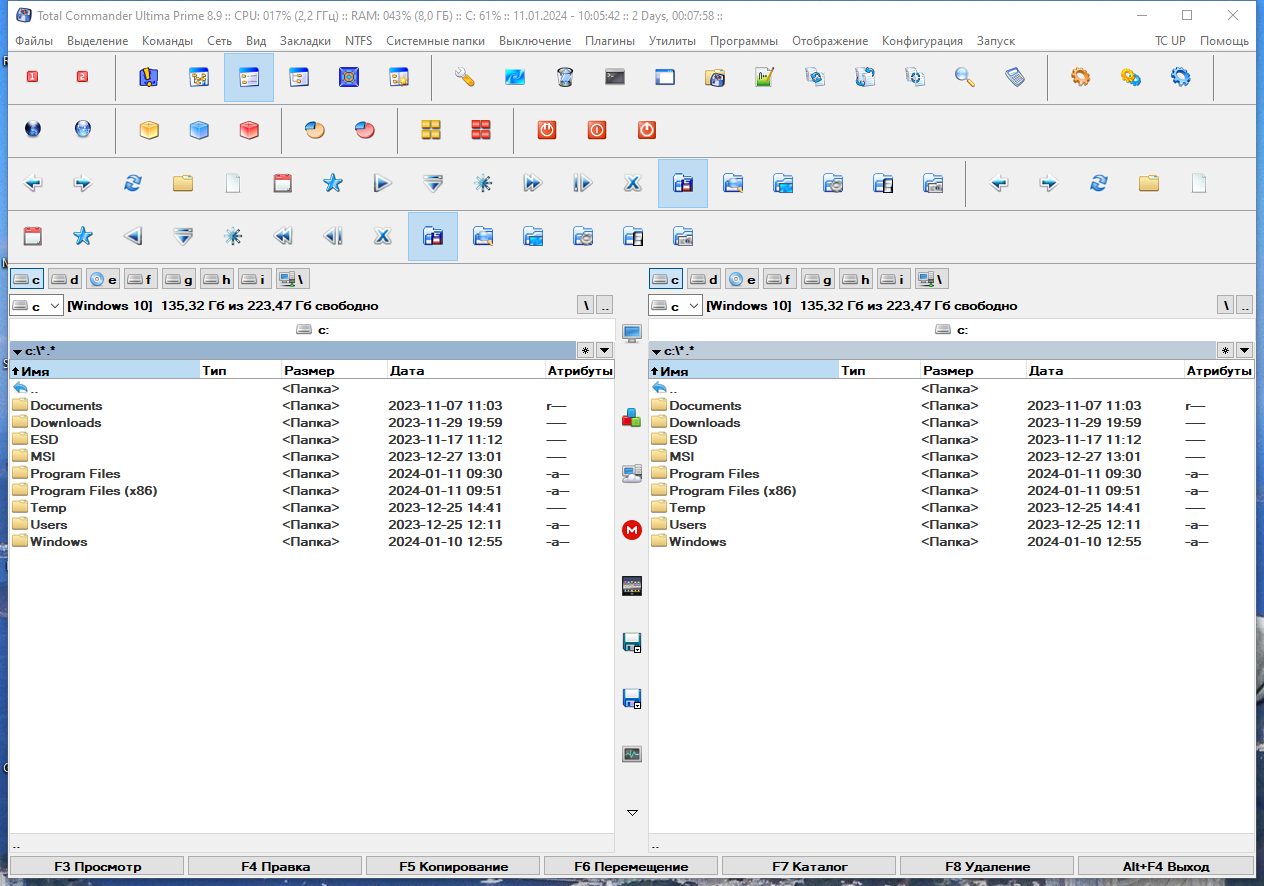
Task: Open left panel drive selection combo box
Action: pos(37,305)
